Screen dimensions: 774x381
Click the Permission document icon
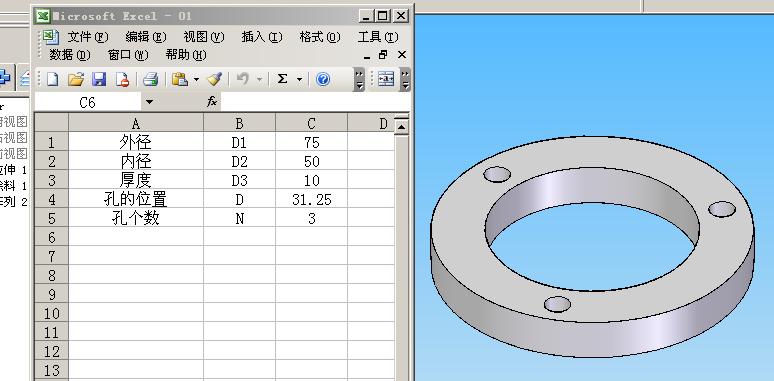coord(122,79)
